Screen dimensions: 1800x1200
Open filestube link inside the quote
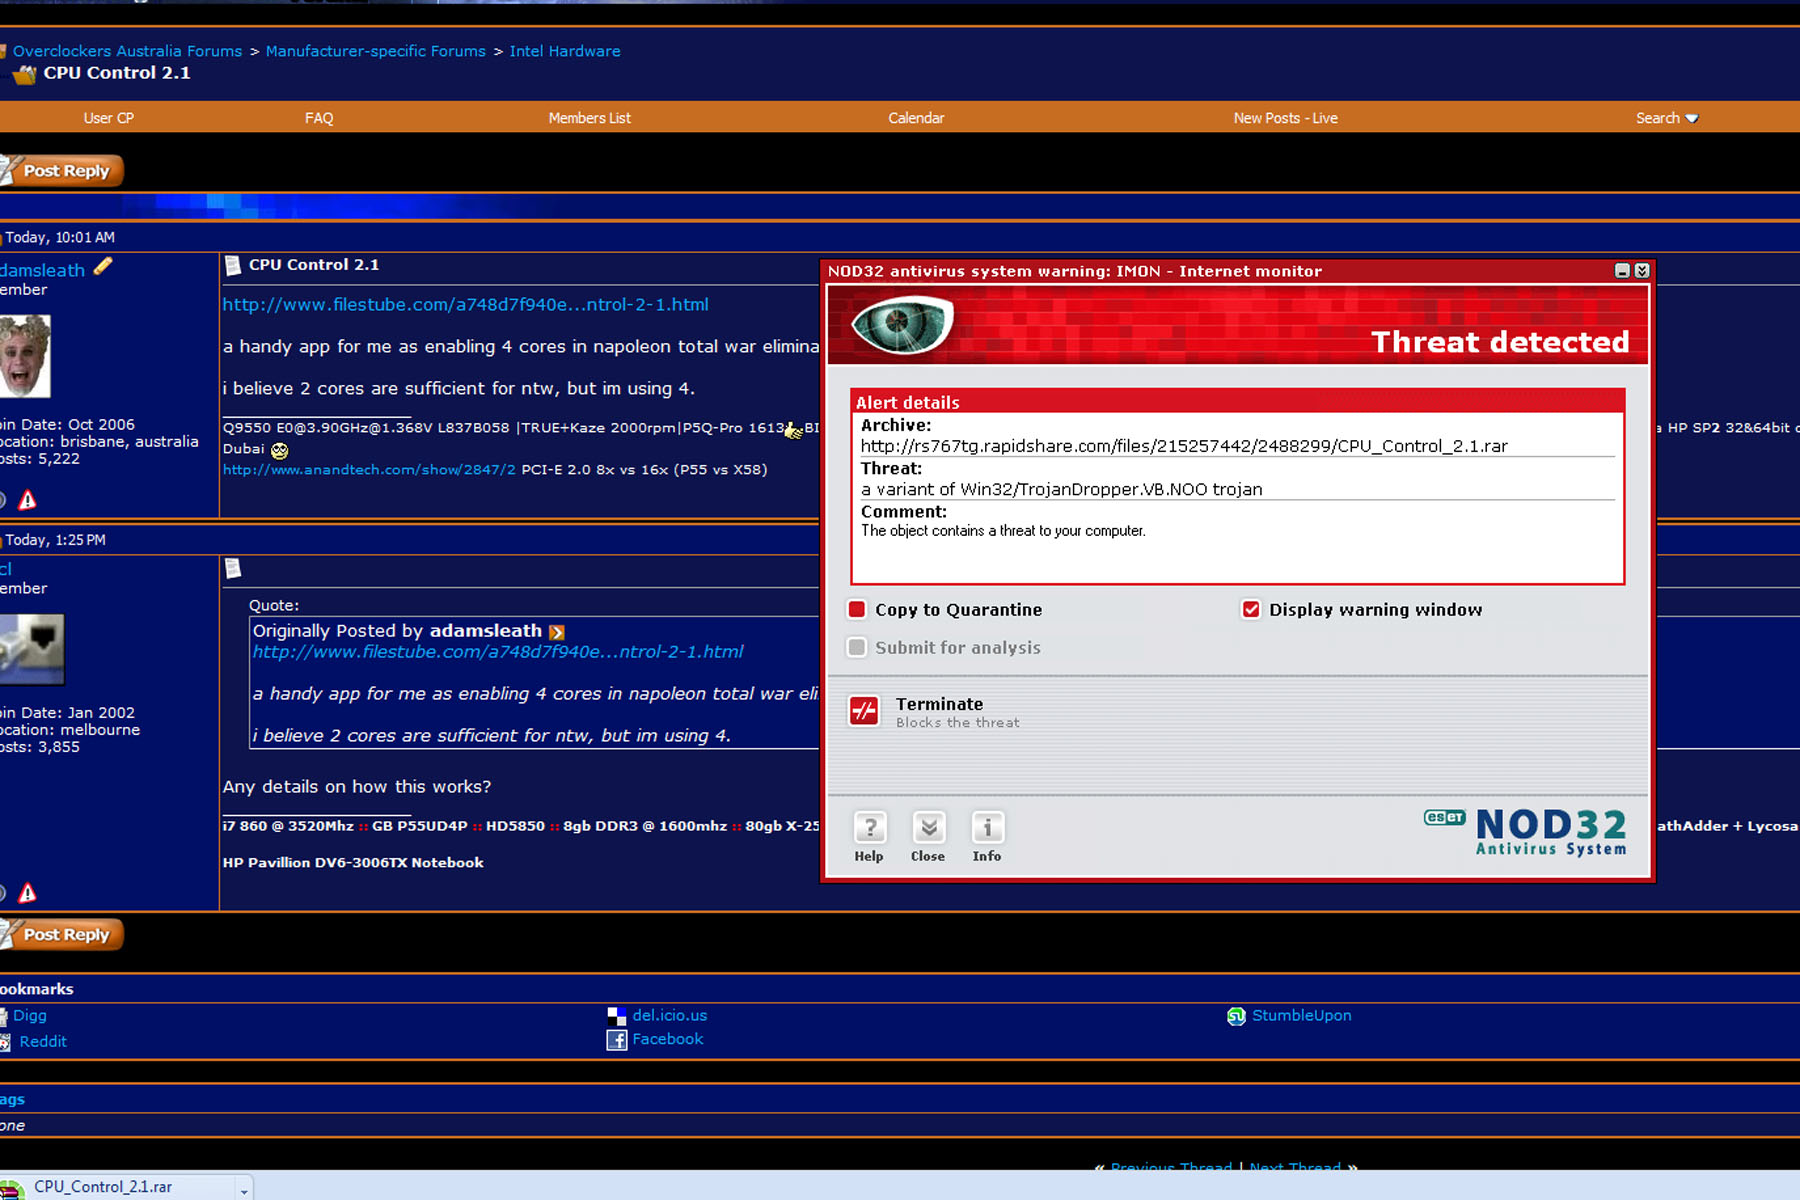tap(497, 651)
